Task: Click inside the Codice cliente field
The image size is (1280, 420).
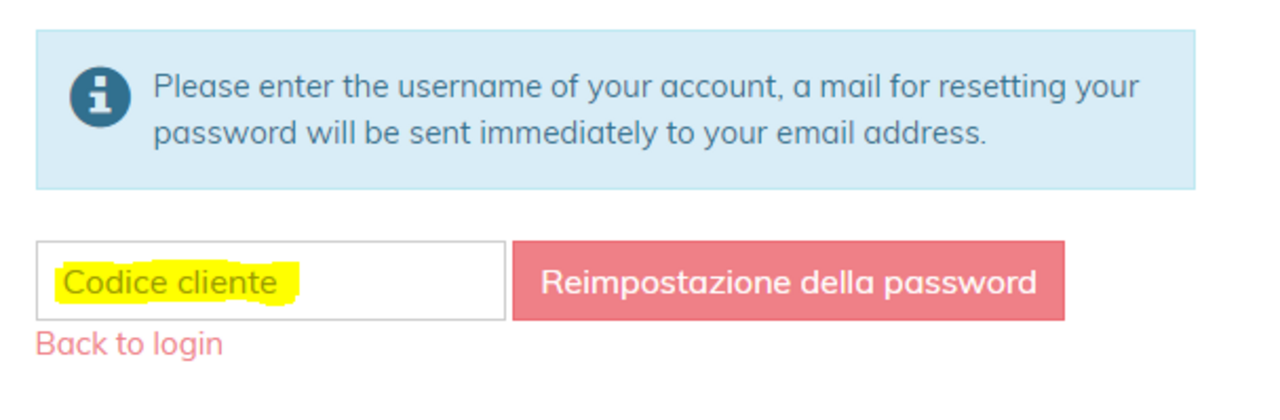Action: (x=270, y=281)
